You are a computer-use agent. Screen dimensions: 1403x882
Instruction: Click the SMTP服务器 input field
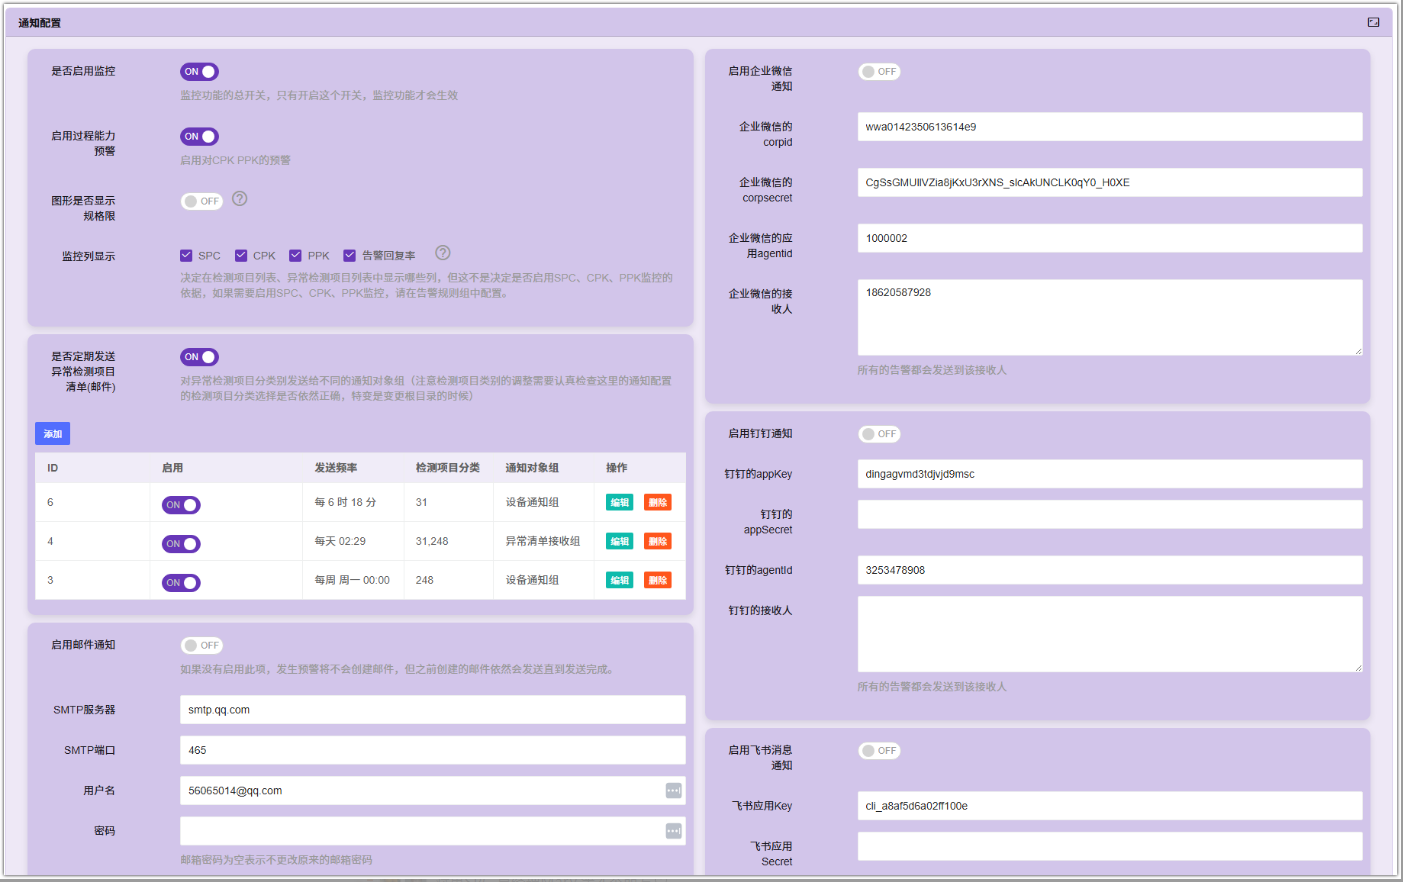(x=432, y=710)
